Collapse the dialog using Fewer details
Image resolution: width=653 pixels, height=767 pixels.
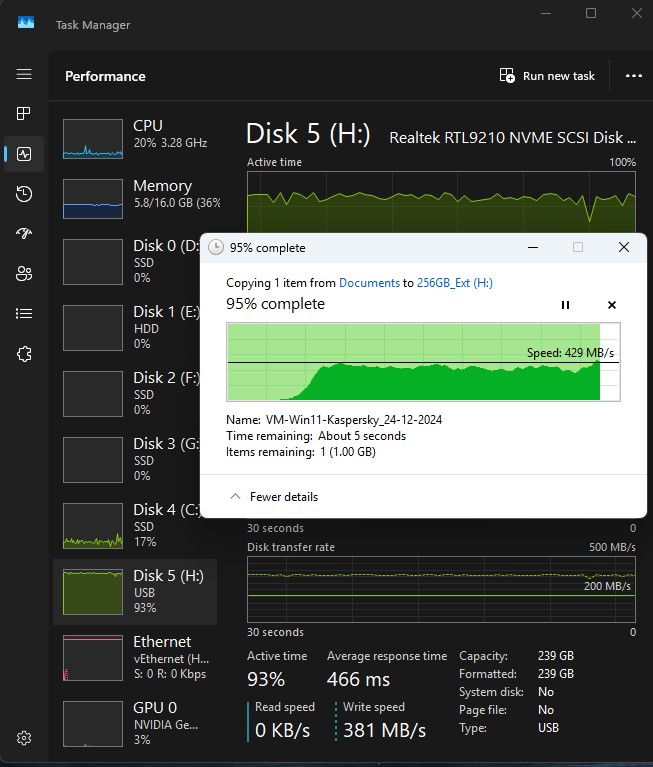pos(274,497)
